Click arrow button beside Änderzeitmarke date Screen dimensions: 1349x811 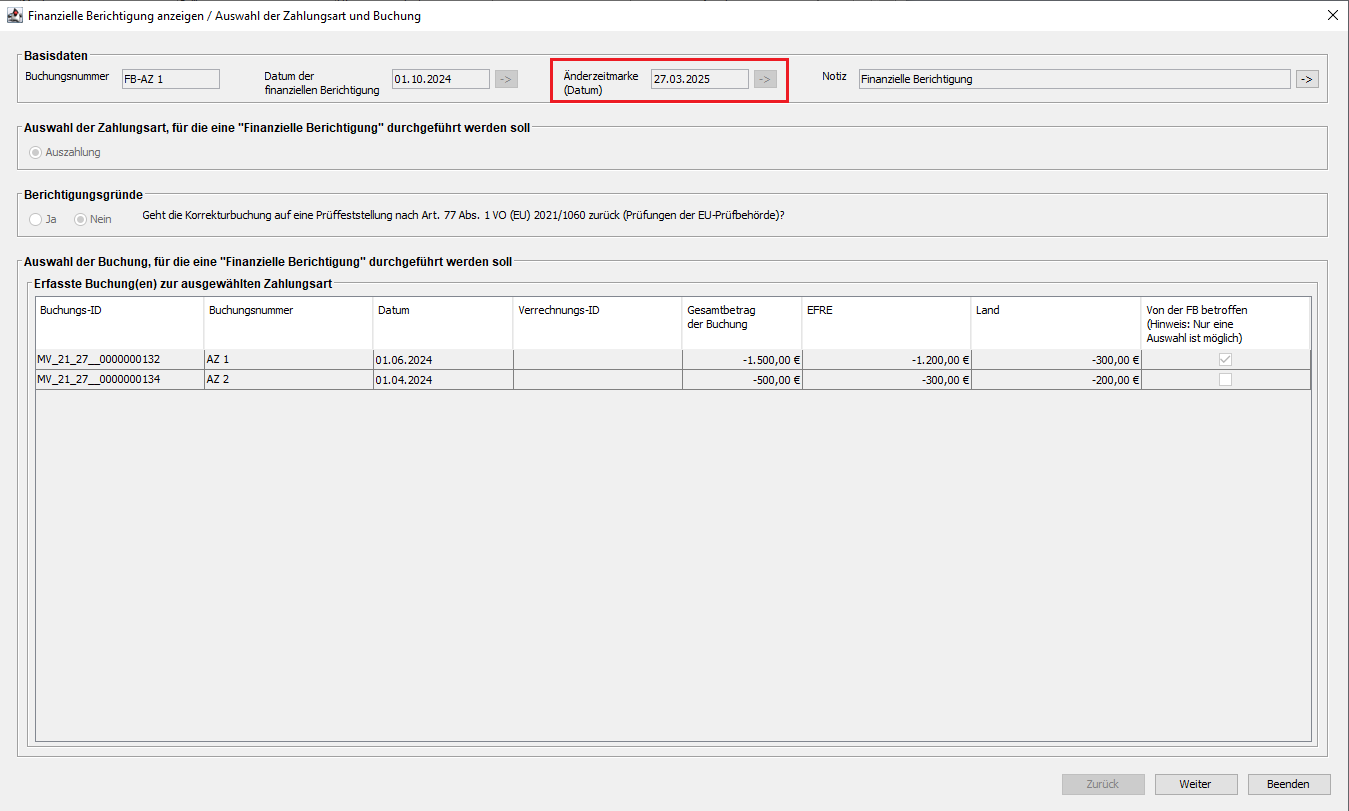click(765, 79)
